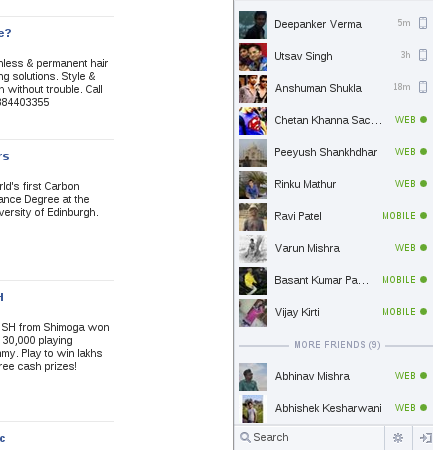
Task: Select Abhishek Kesharwani in chat list
Action: point(334,409)
